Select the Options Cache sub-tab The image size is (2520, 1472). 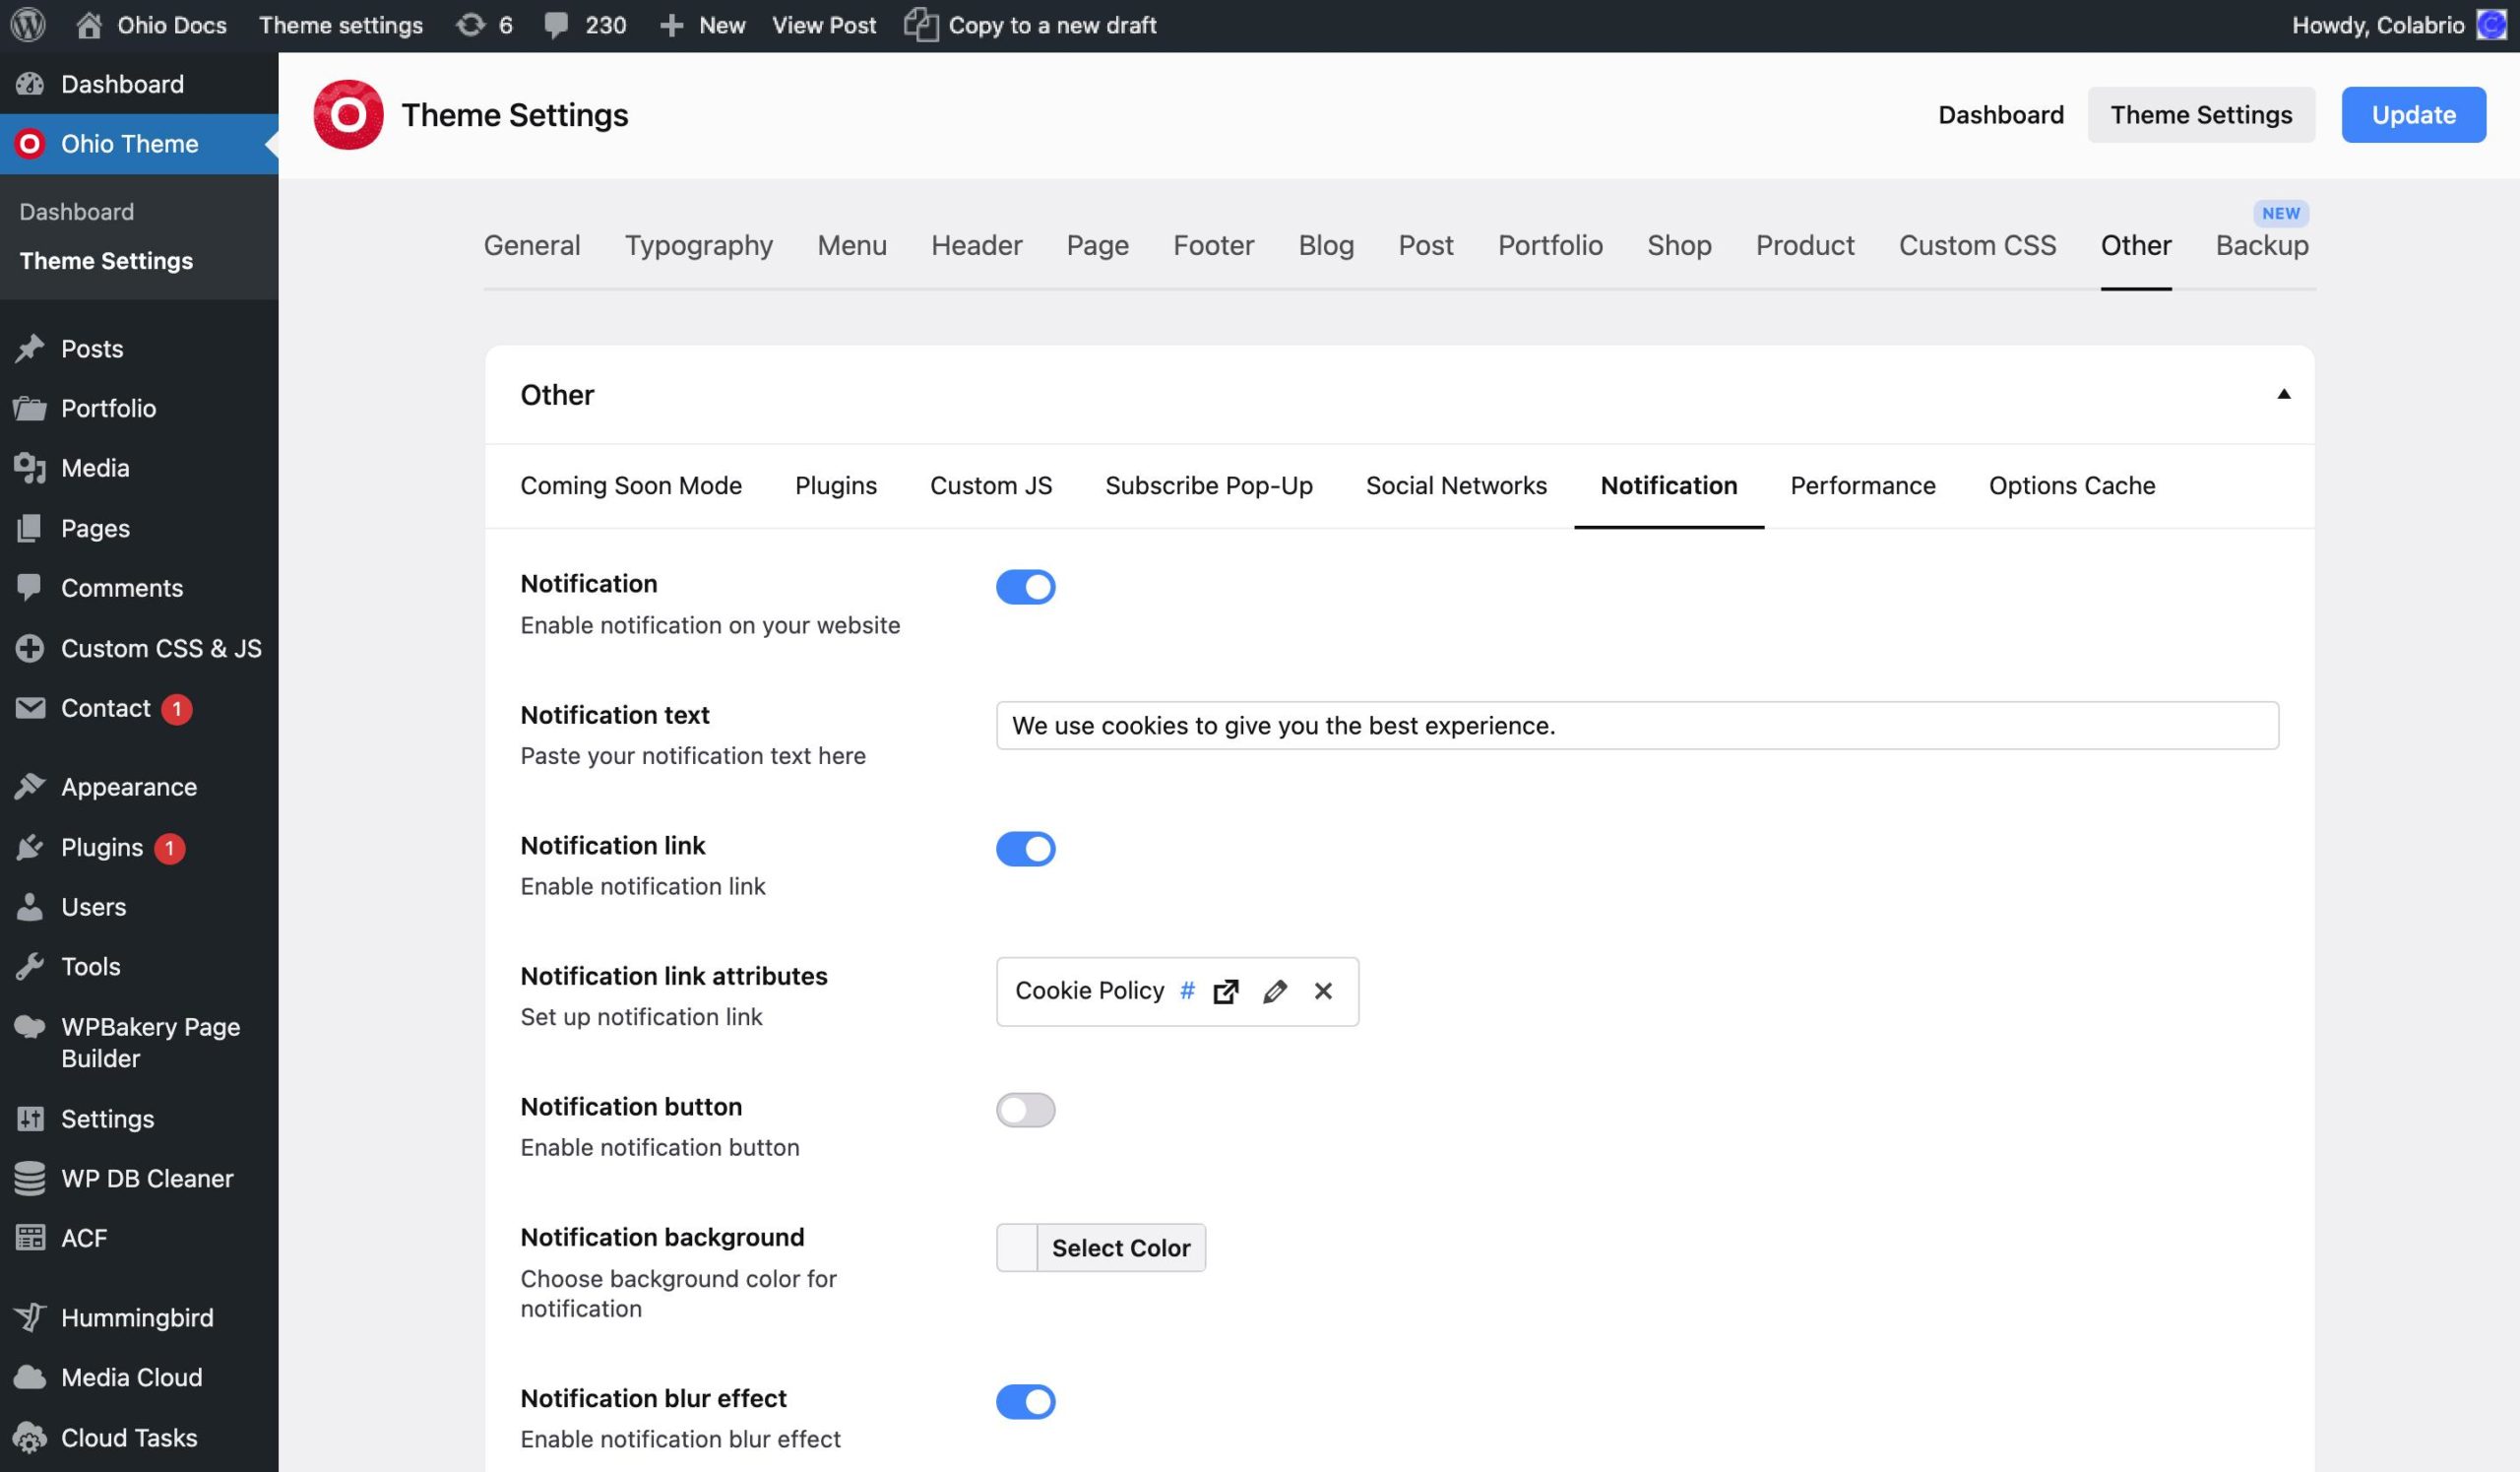click(x=2071, y=486)
